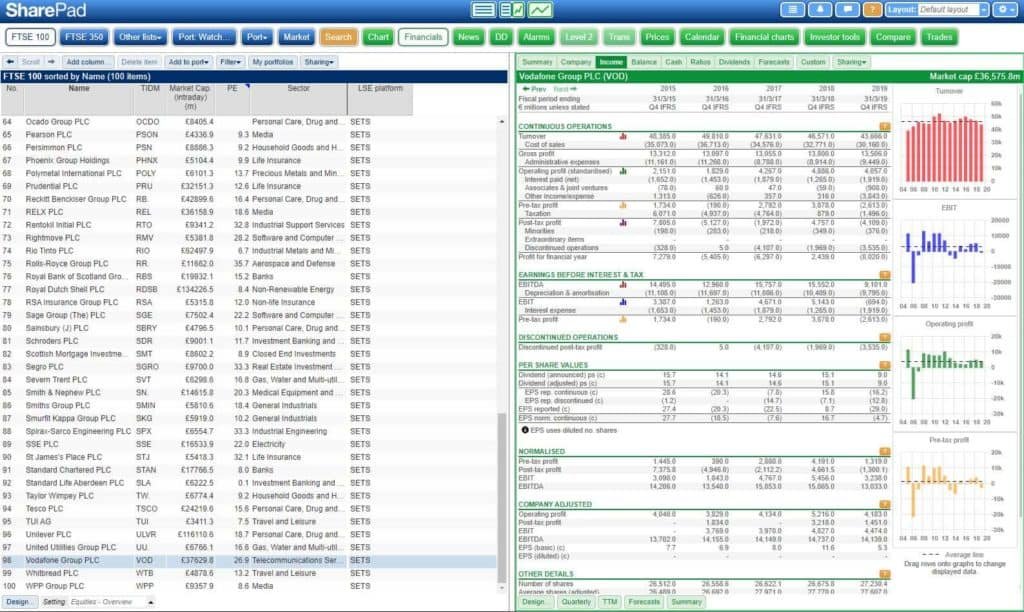1024x612 pixels.
Task: Toggle the Quarterly view at the bottom
Action: [576, 602]
